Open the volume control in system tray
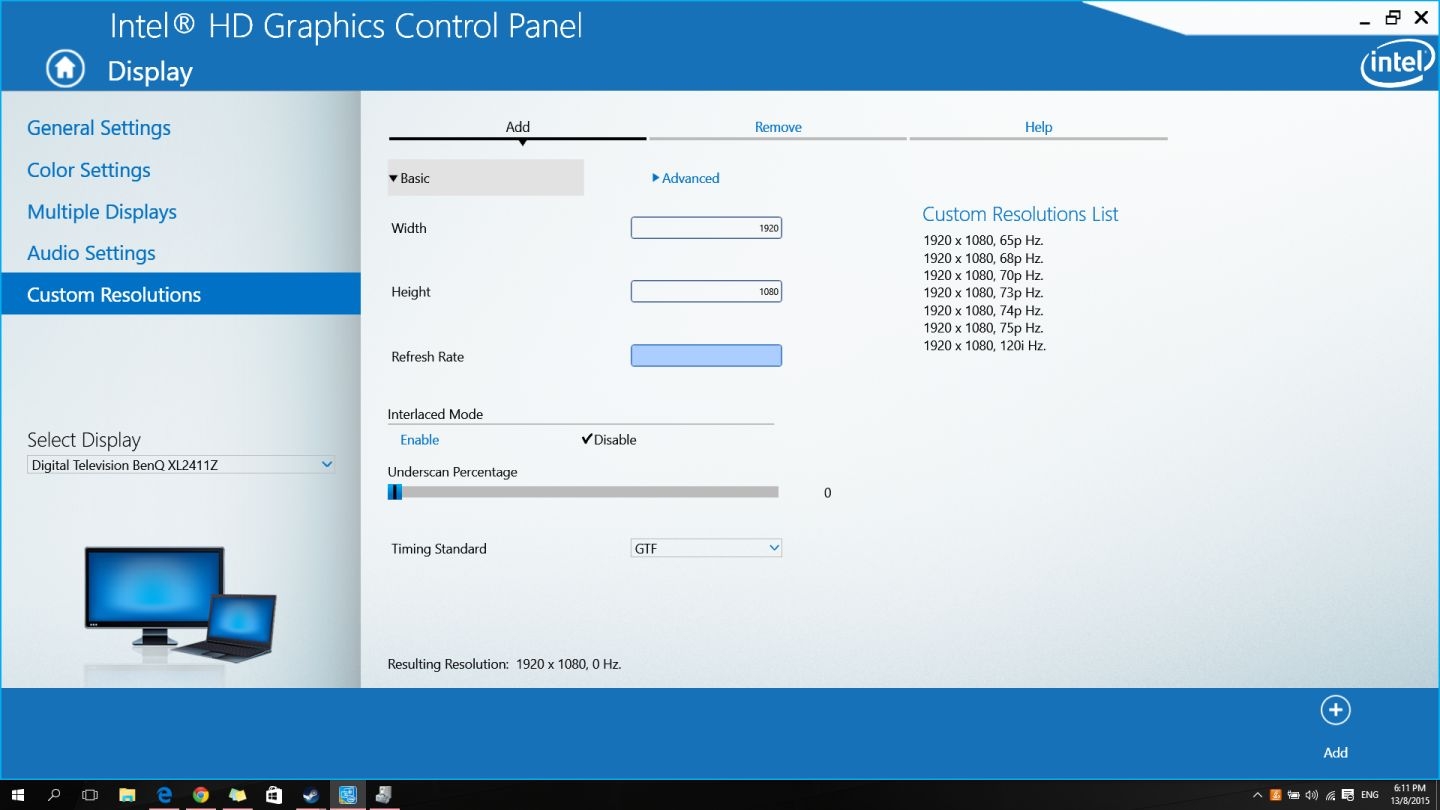This screenshot has width=1440, height=810. click(1311, 795)
